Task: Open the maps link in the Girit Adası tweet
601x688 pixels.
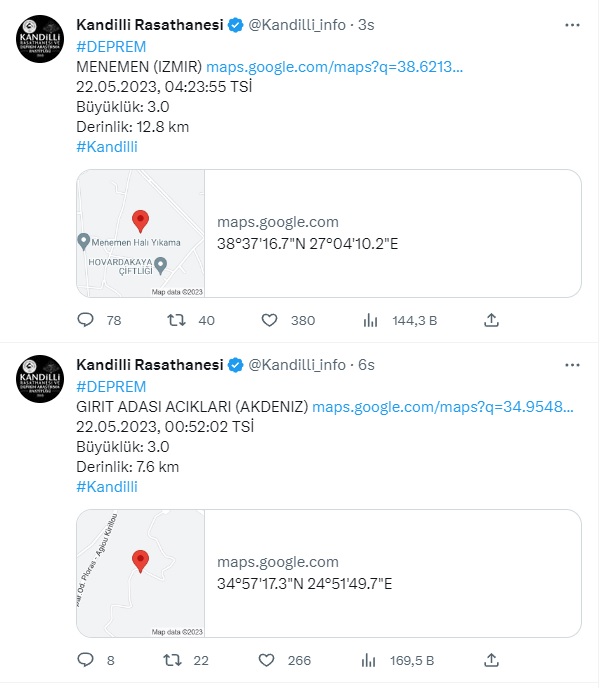Action: 443,407
